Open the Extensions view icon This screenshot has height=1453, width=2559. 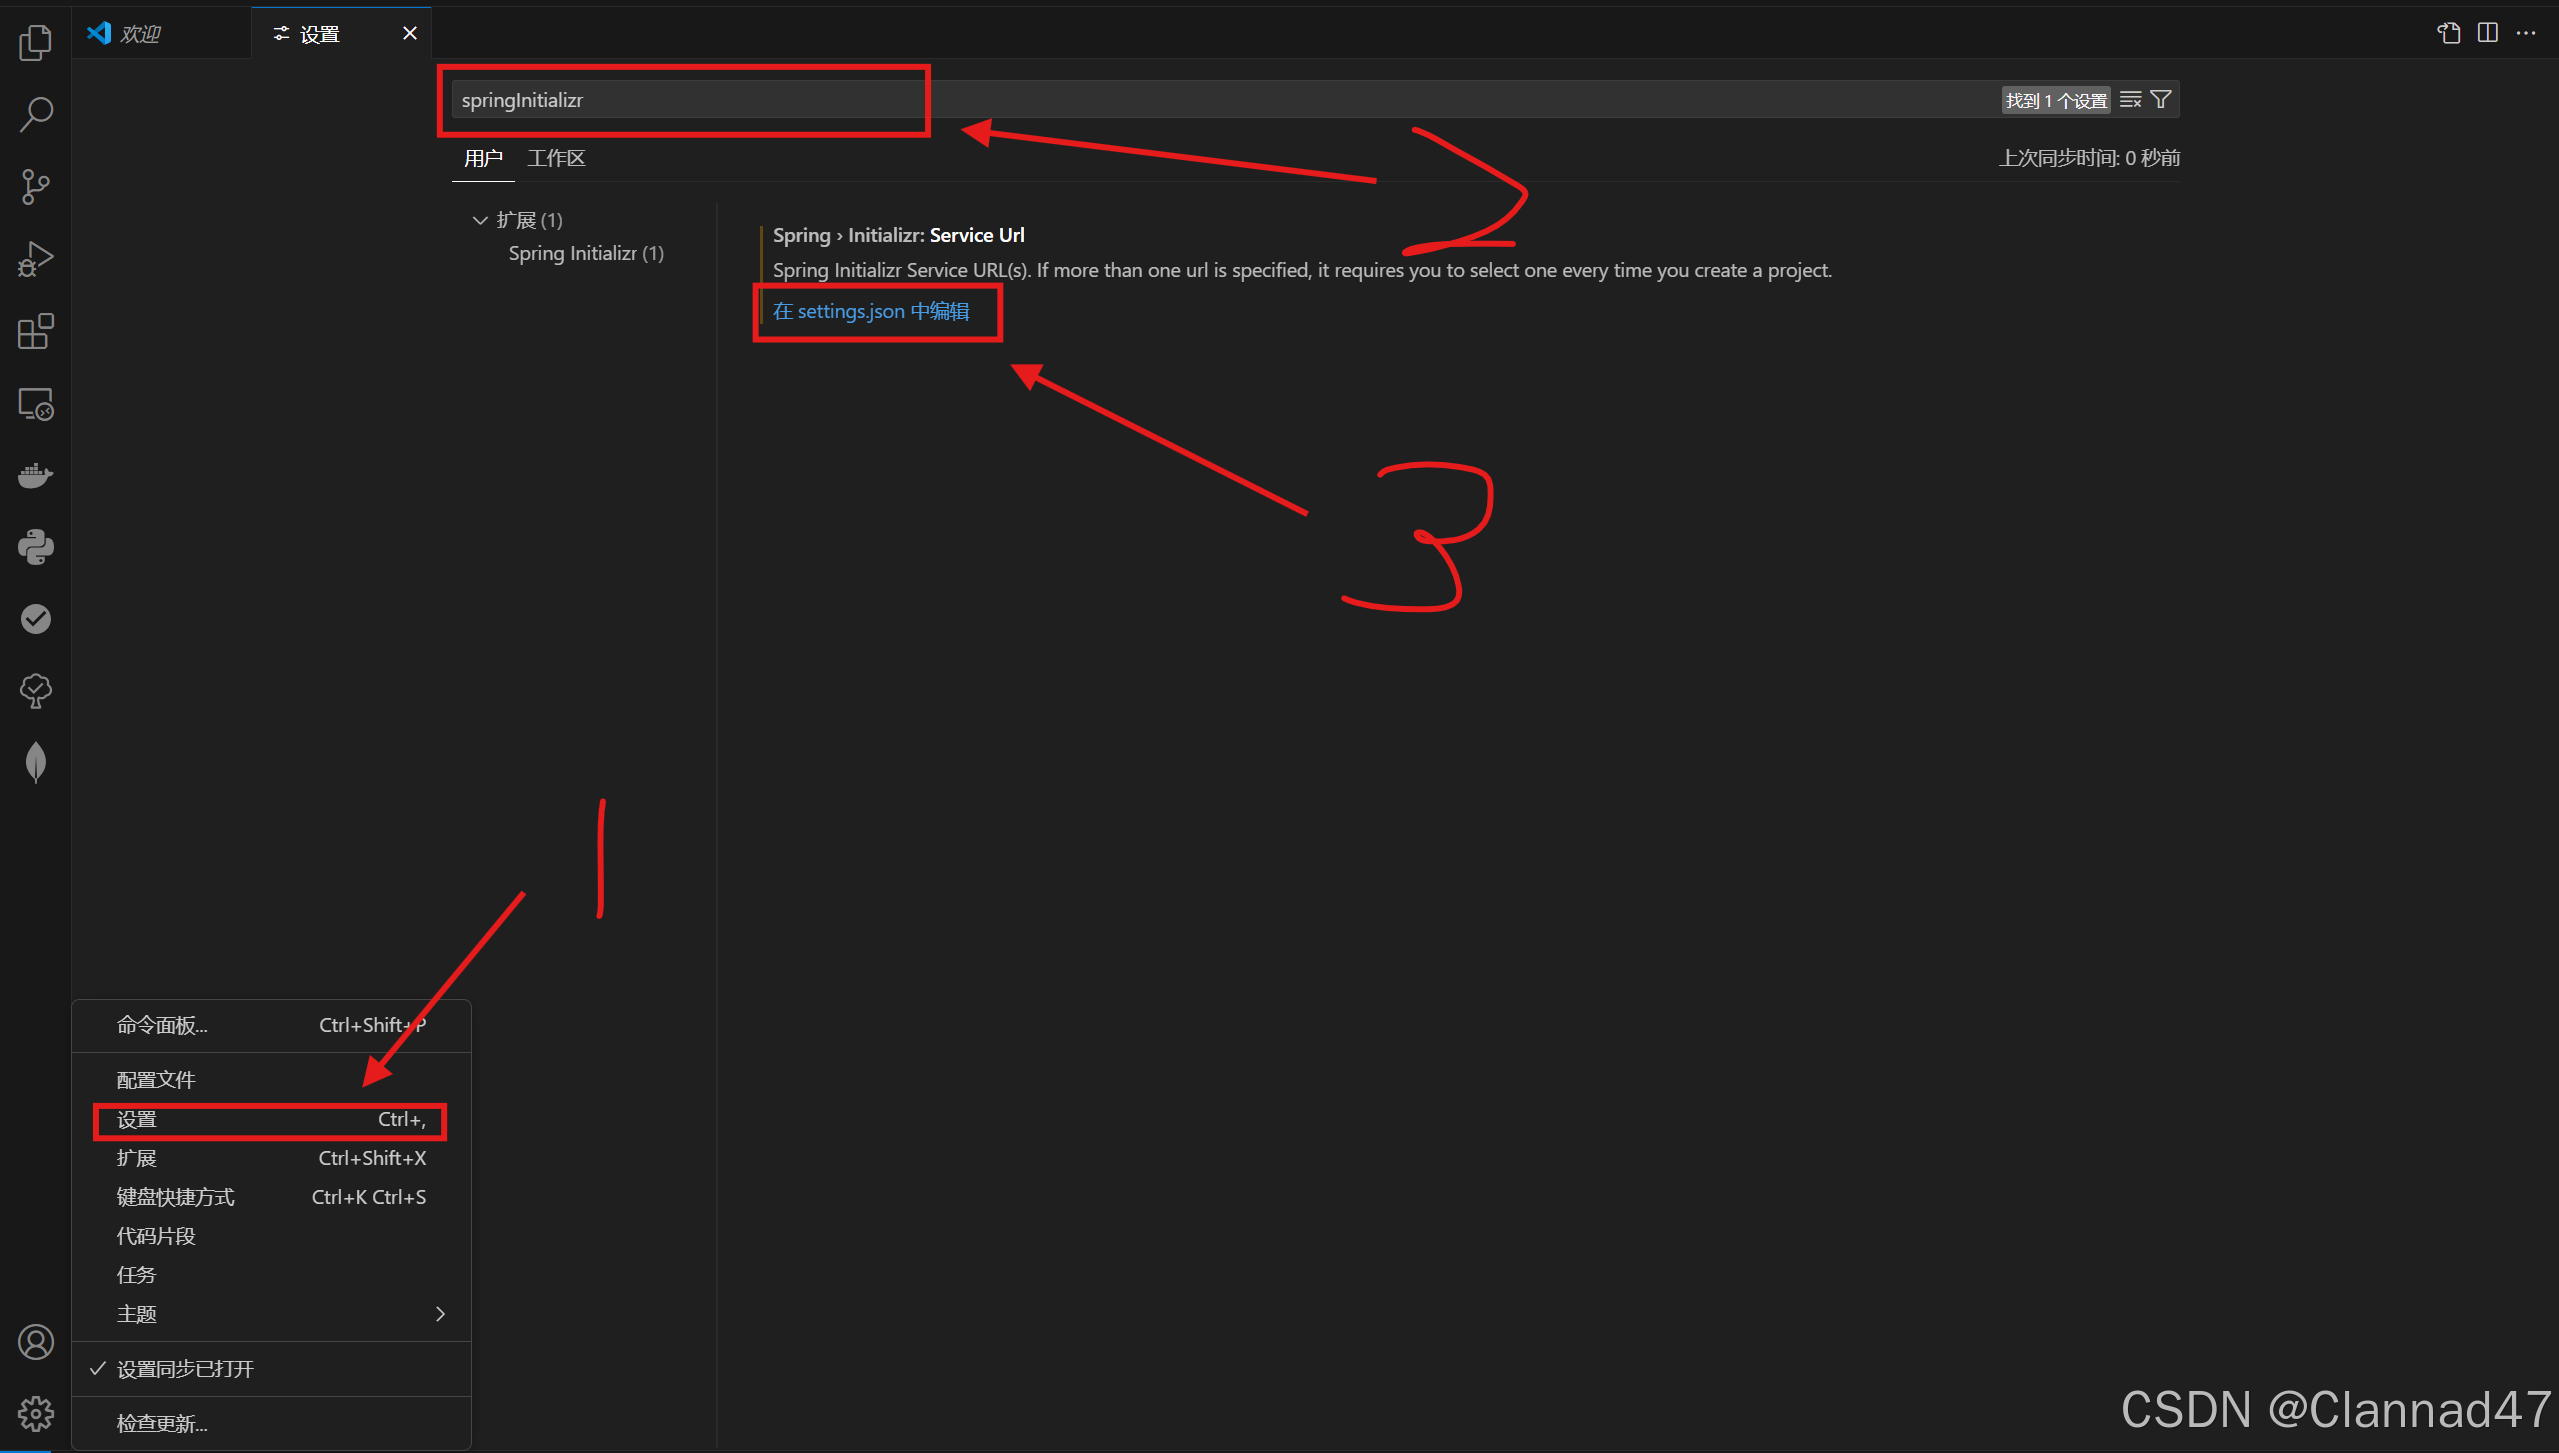[35, 331]
